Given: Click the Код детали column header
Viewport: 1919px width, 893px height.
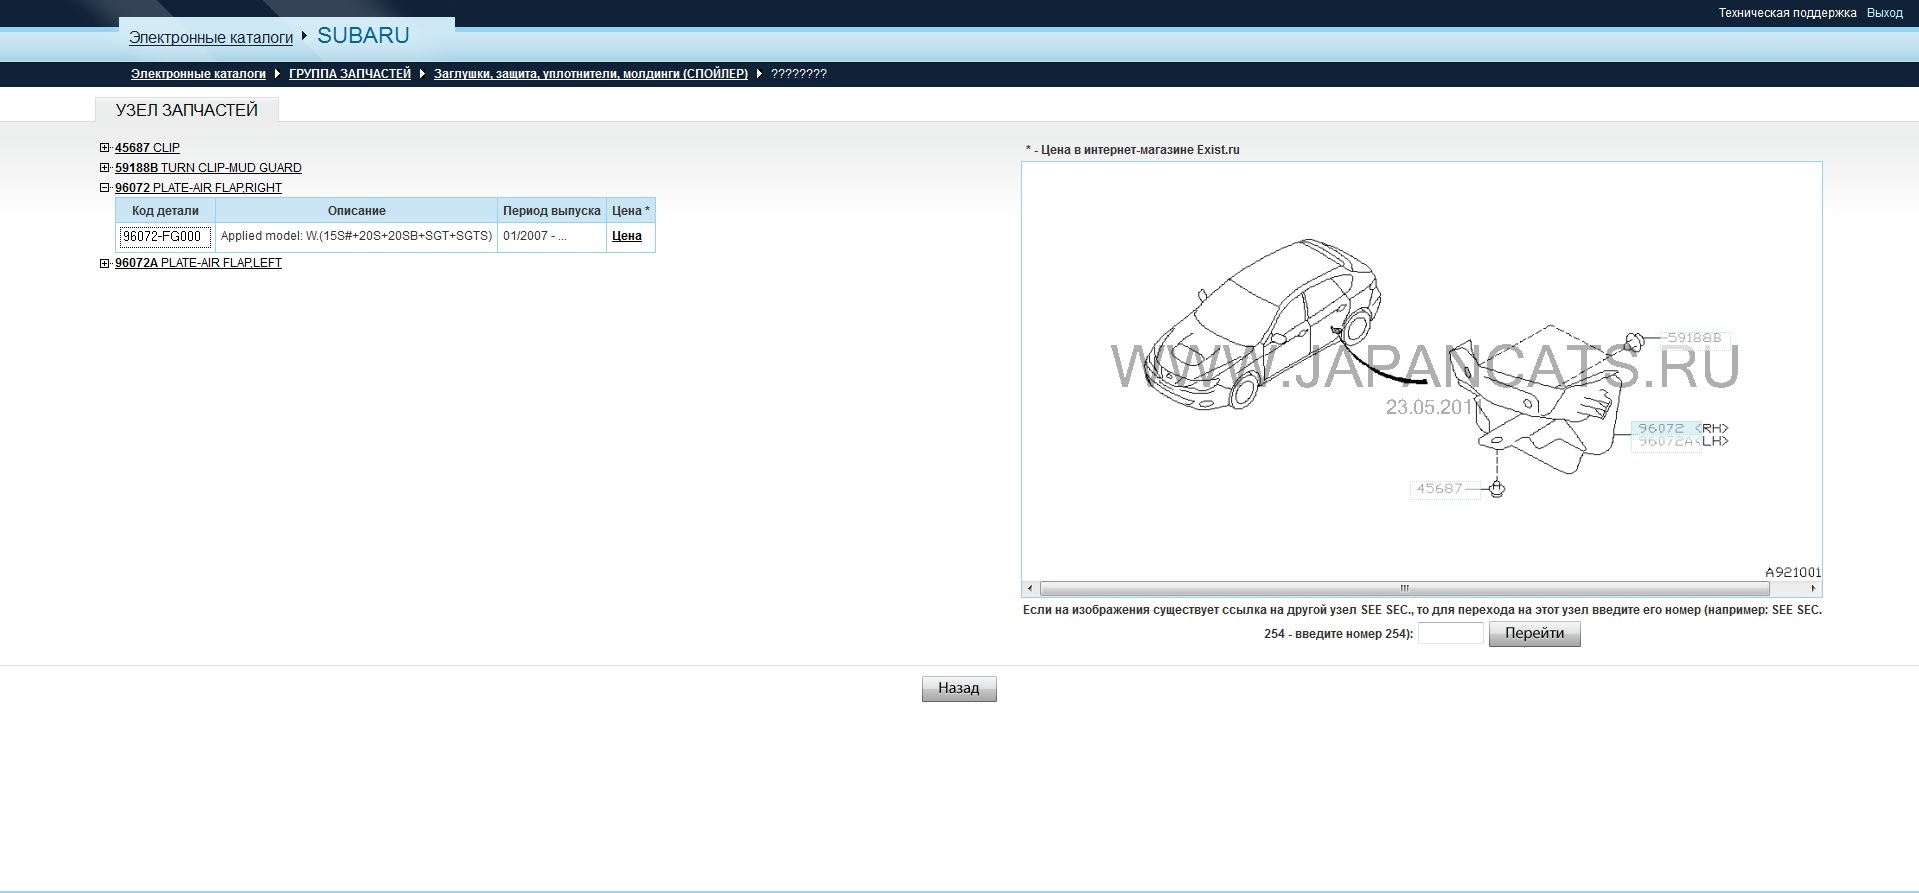Looking at the screenshot, I should (x=165, y=211).
